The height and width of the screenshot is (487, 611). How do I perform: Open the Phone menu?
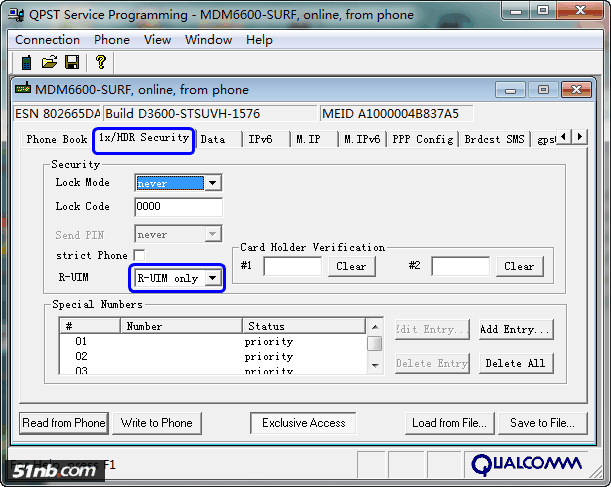pos(111,40)
